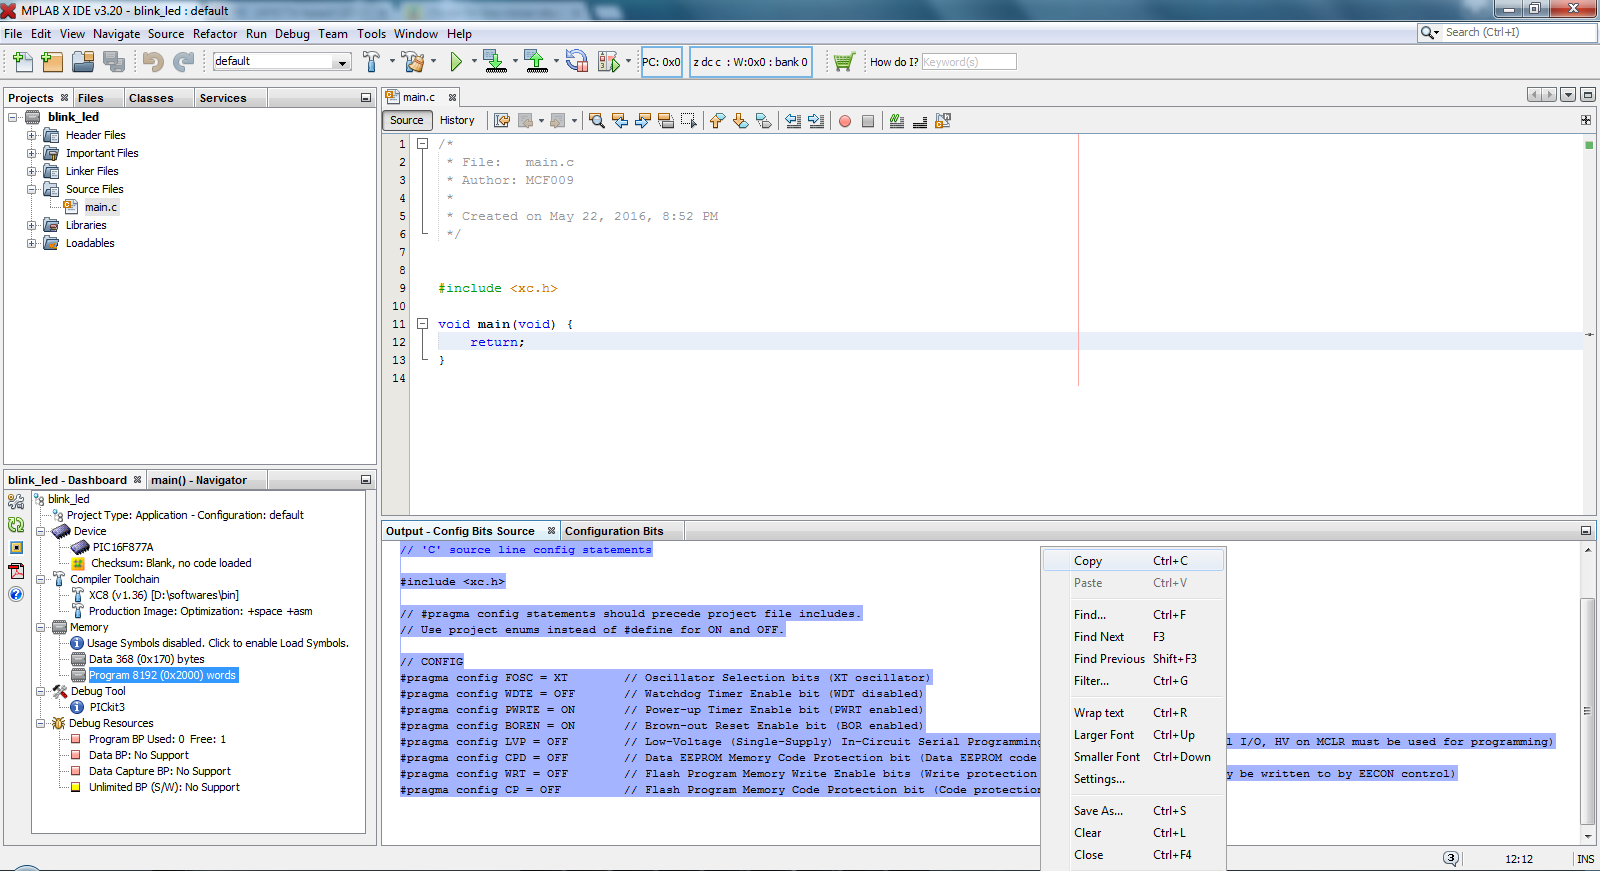Select main.c in Projects tree
This screenshot has height=871, width=1600.
point(100,207)
